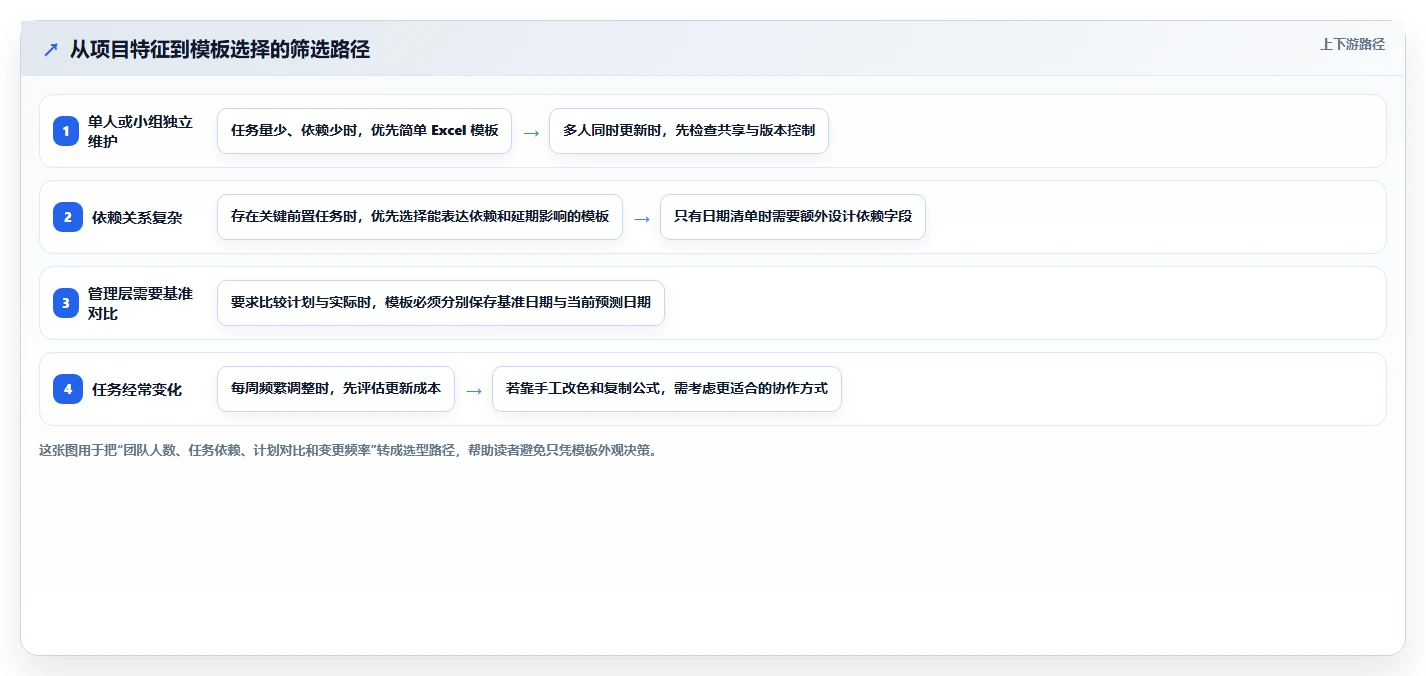Click the 若靠手工改色和复制公式 card
The height and width of the screenshot is (676, 1426).
[667, 389]
